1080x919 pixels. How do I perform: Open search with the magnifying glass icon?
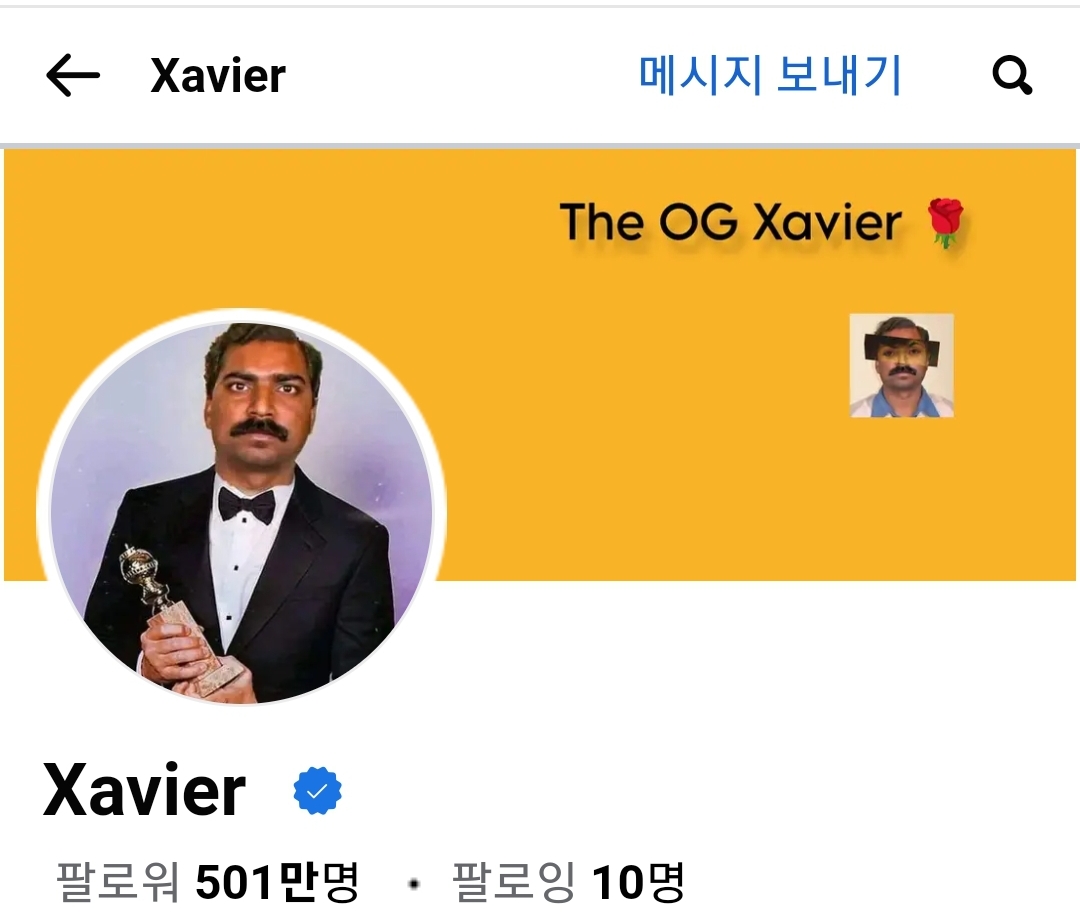pyautogui.click(x=1012, y=75)
